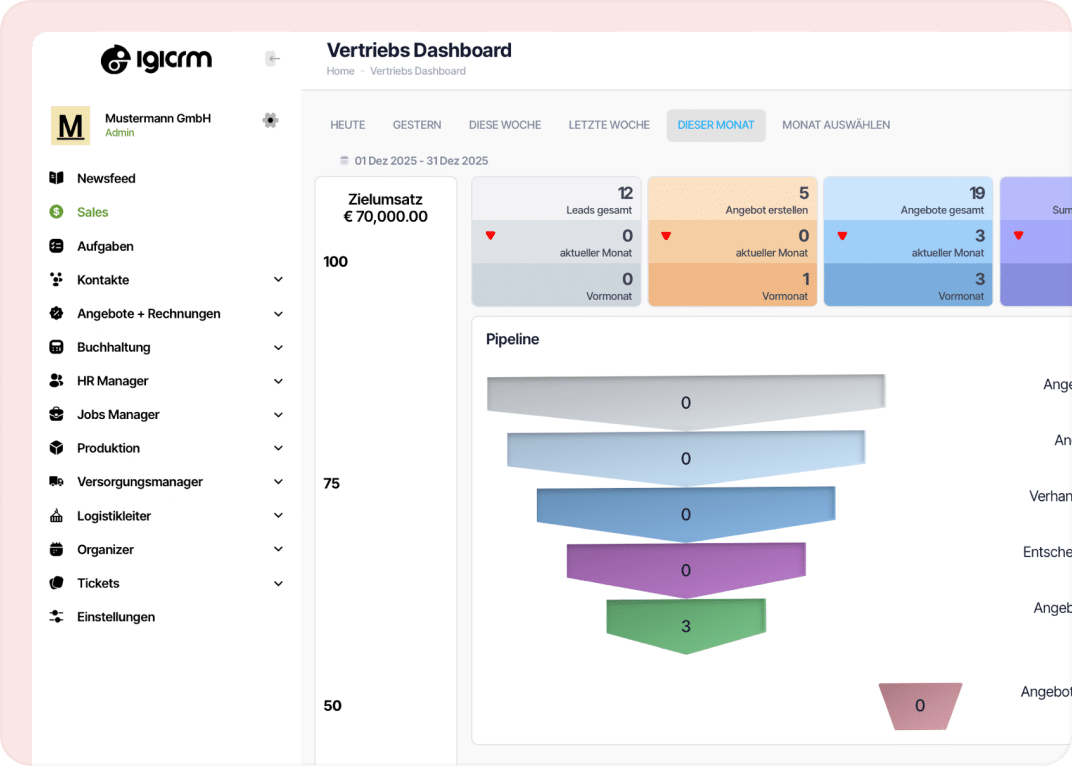
Task: Click the HR Manager people icon
Action: tap(57, 381)
